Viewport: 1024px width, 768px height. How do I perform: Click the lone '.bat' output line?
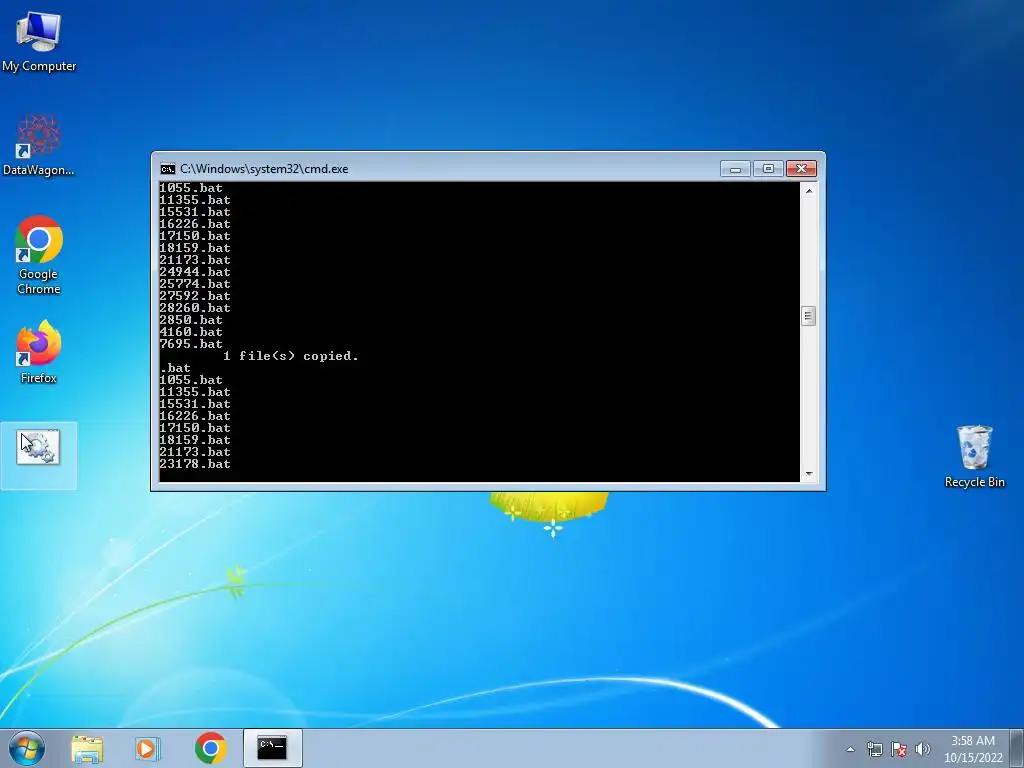pos(175,368)
